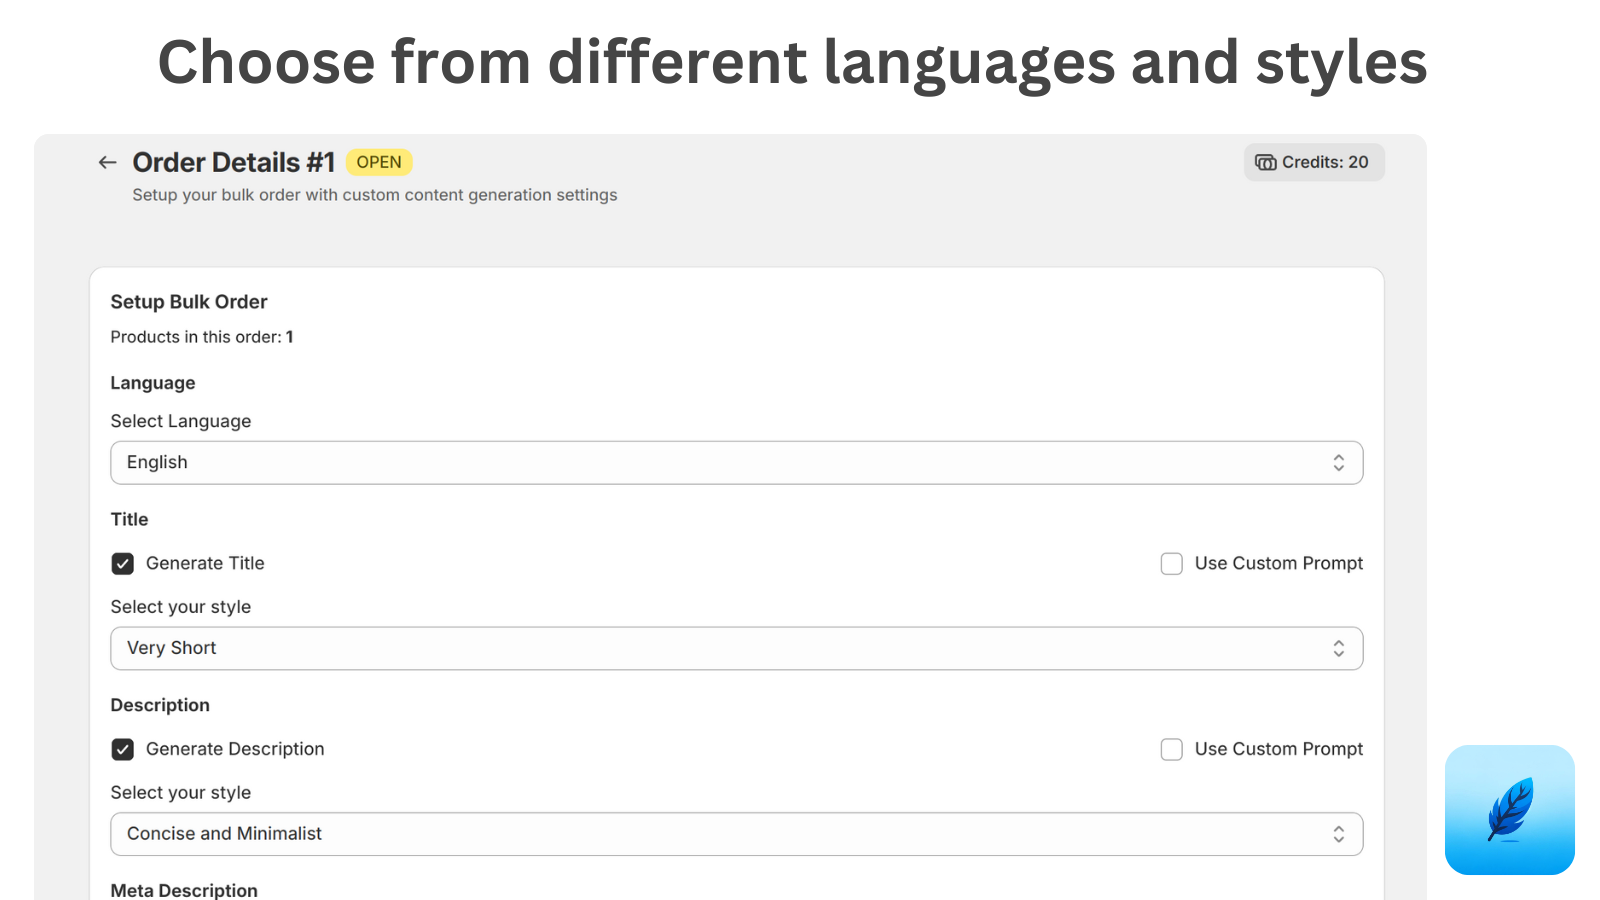Image resolution: width=1600 pixels, height=900 pixels.
Task: Expand the Description style dropdown
Action: point(736,834)
